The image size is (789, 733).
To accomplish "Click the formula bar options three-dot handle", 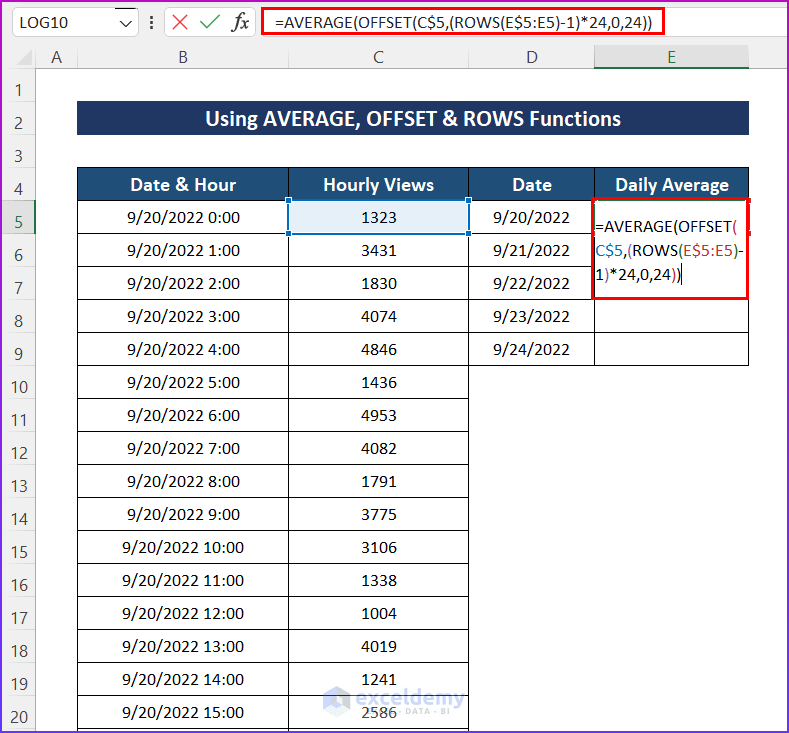I will tap(151, 23).
